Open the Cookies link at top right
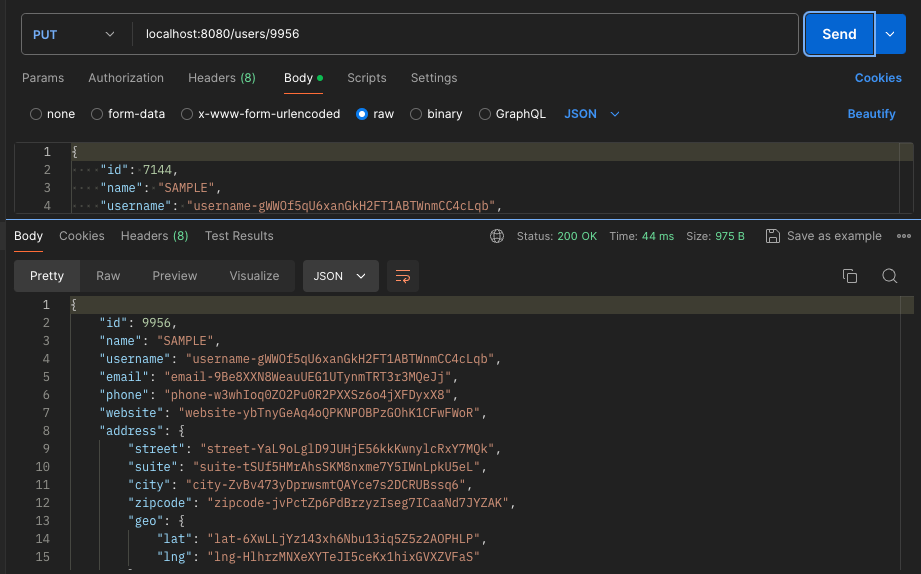Viewport: 921px width, 574px height. [x=878, y=78]
